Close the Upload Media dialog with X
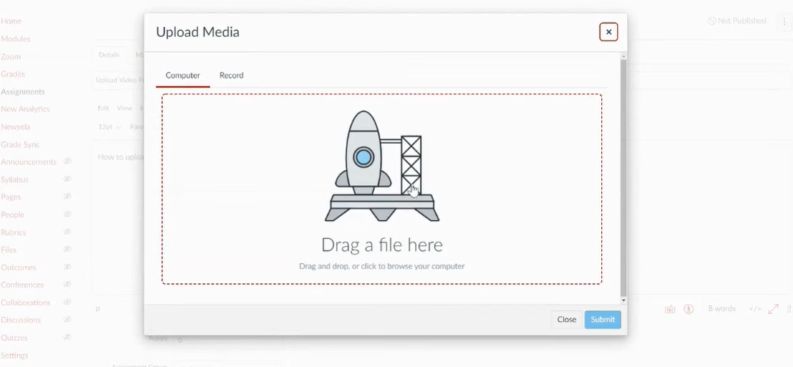Viewport: 793px width, 367px height. click(x=608, y=32)
